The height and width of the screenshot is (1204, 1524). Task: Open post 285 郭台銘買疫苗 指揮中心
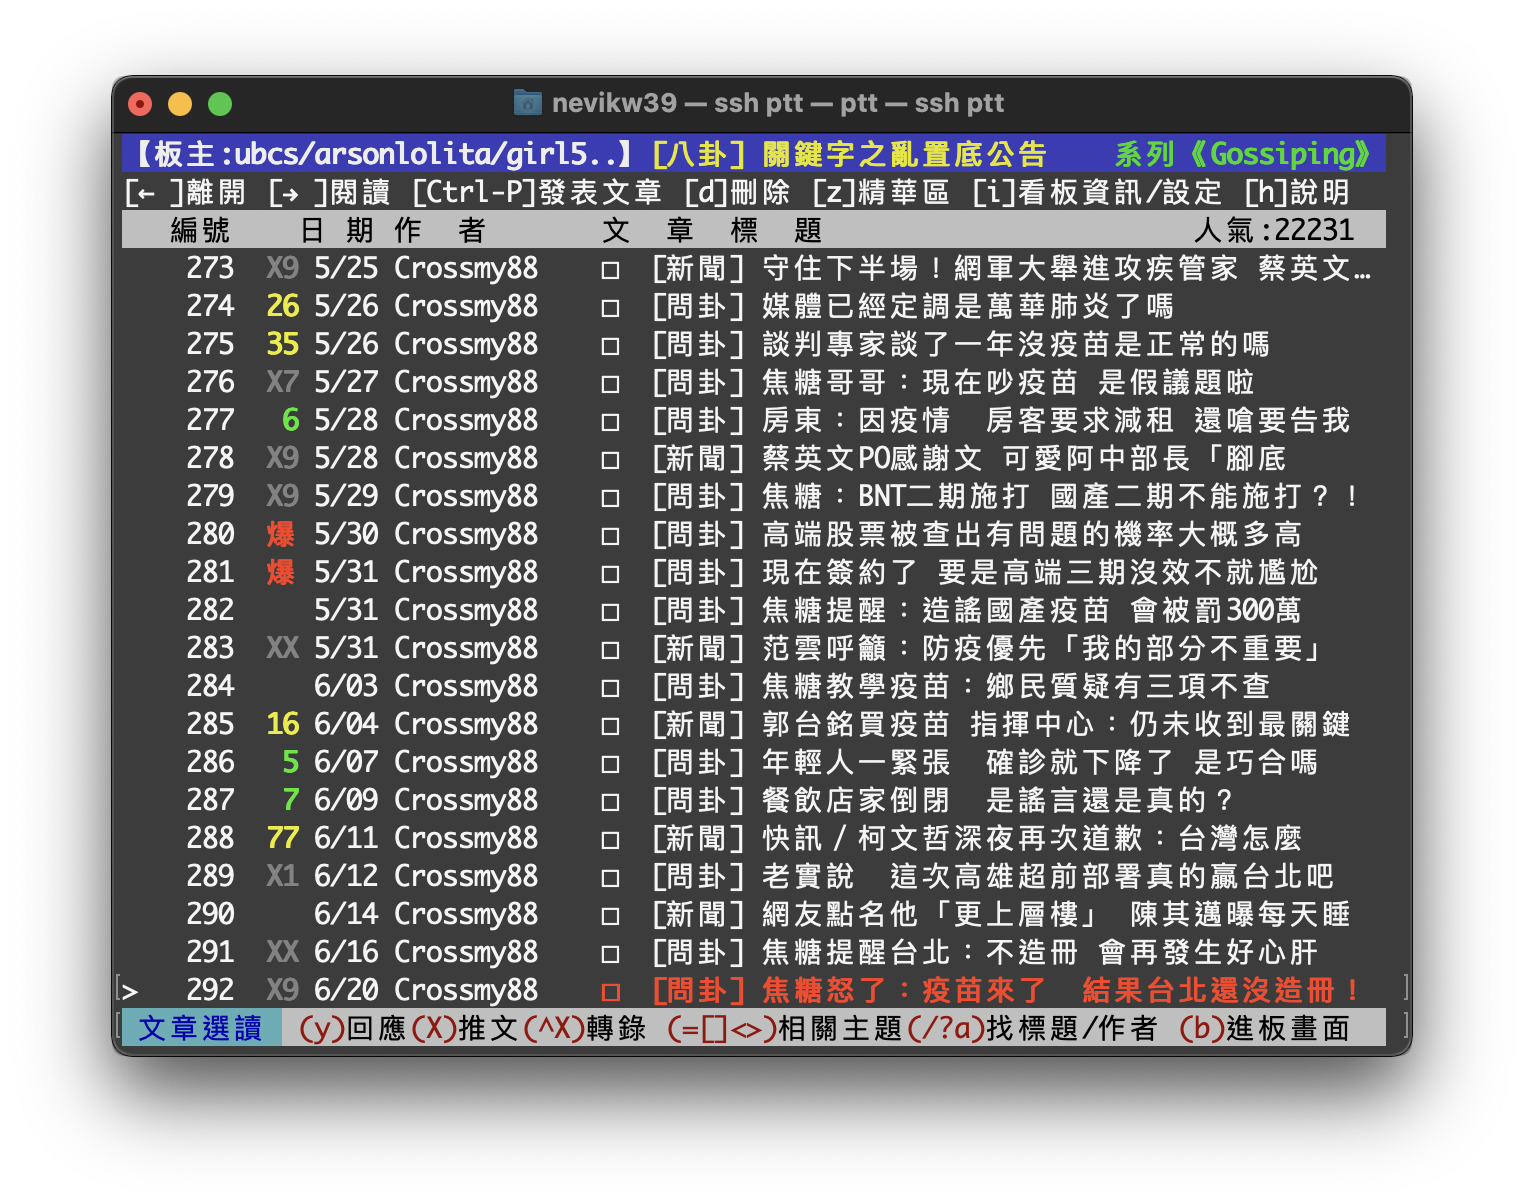[1001, 724]
